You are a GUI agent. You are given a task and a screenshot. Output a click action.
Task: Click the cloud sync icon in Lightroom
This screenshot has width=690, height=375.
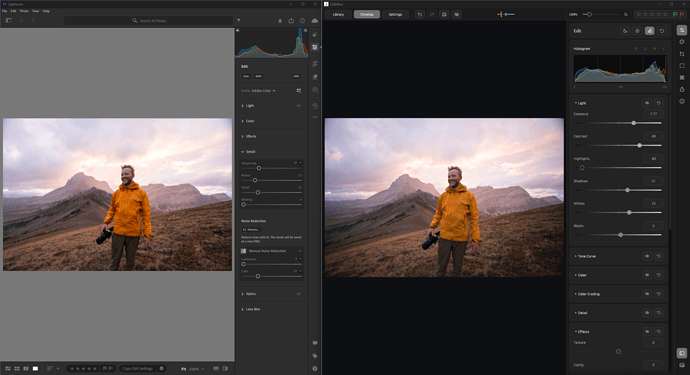tap(315, 21)
